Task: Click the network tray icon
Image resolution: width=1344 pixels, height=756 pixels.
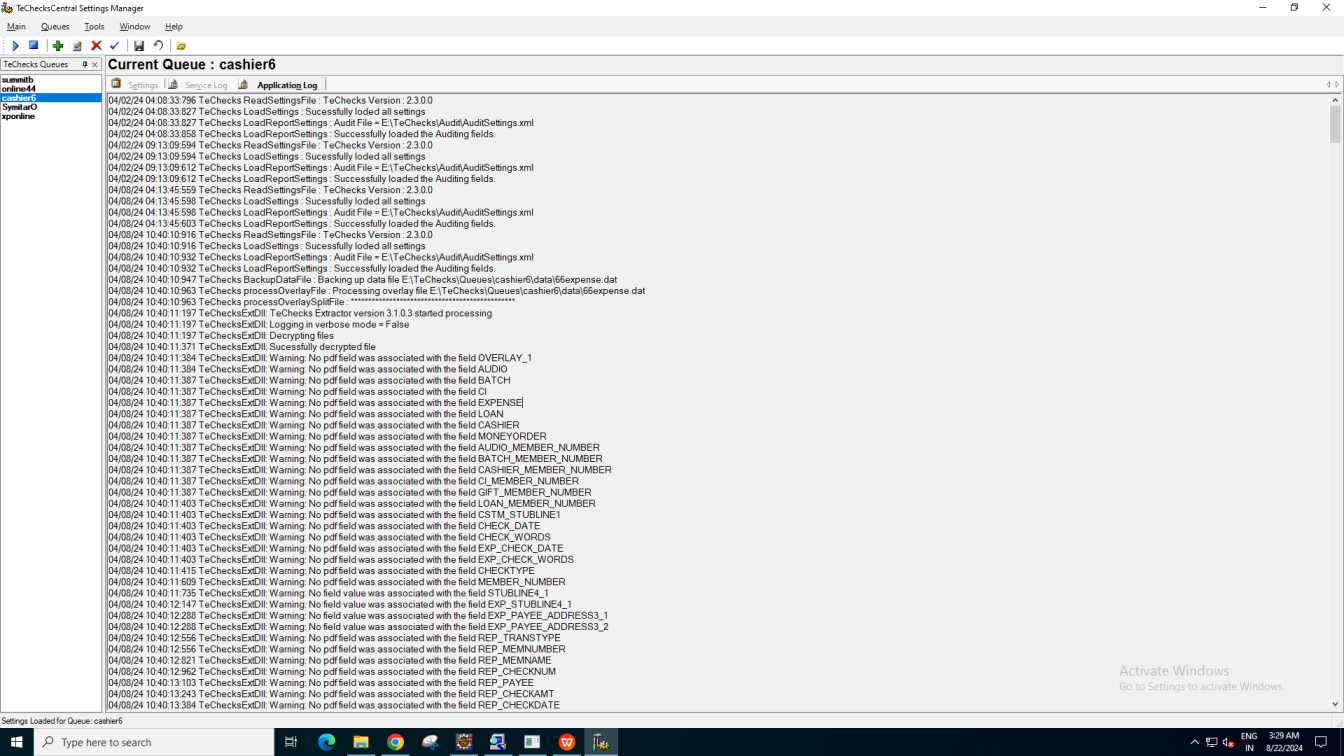Action: (x=1211, y=742)
